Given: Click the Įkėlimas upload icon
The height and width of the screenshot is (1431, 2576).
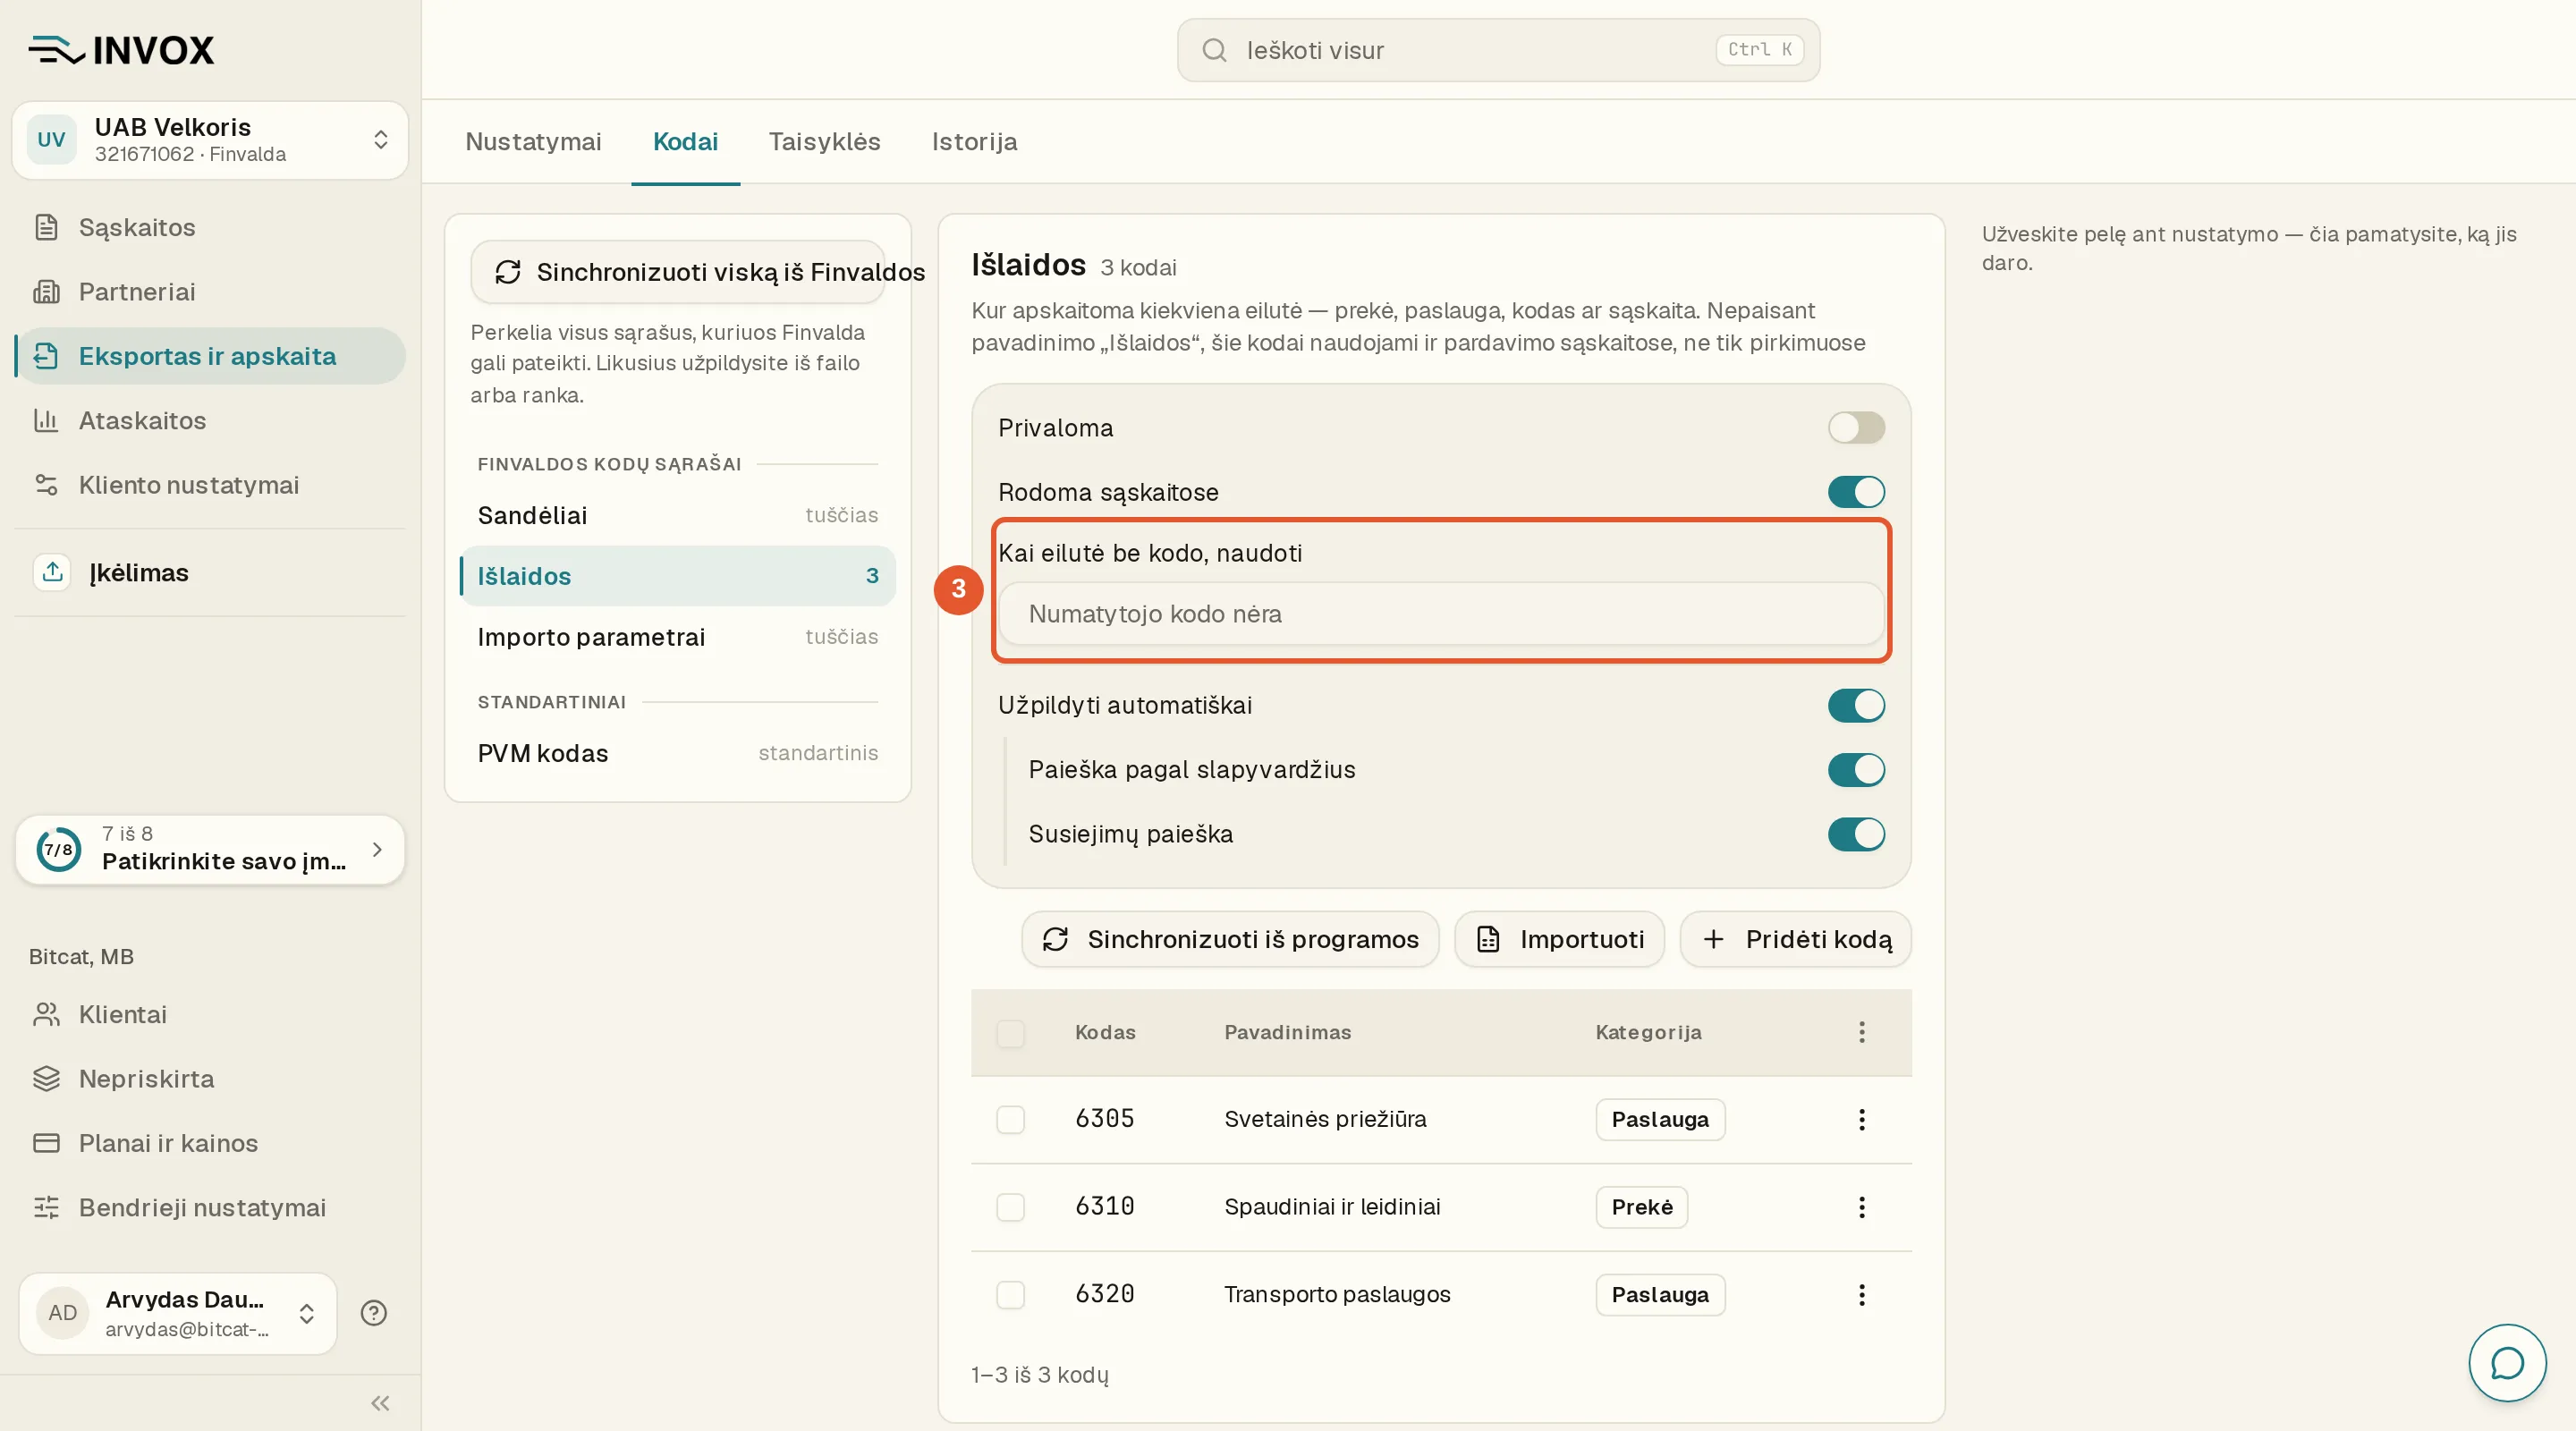Looking at the screenshot, I should 53,572.
